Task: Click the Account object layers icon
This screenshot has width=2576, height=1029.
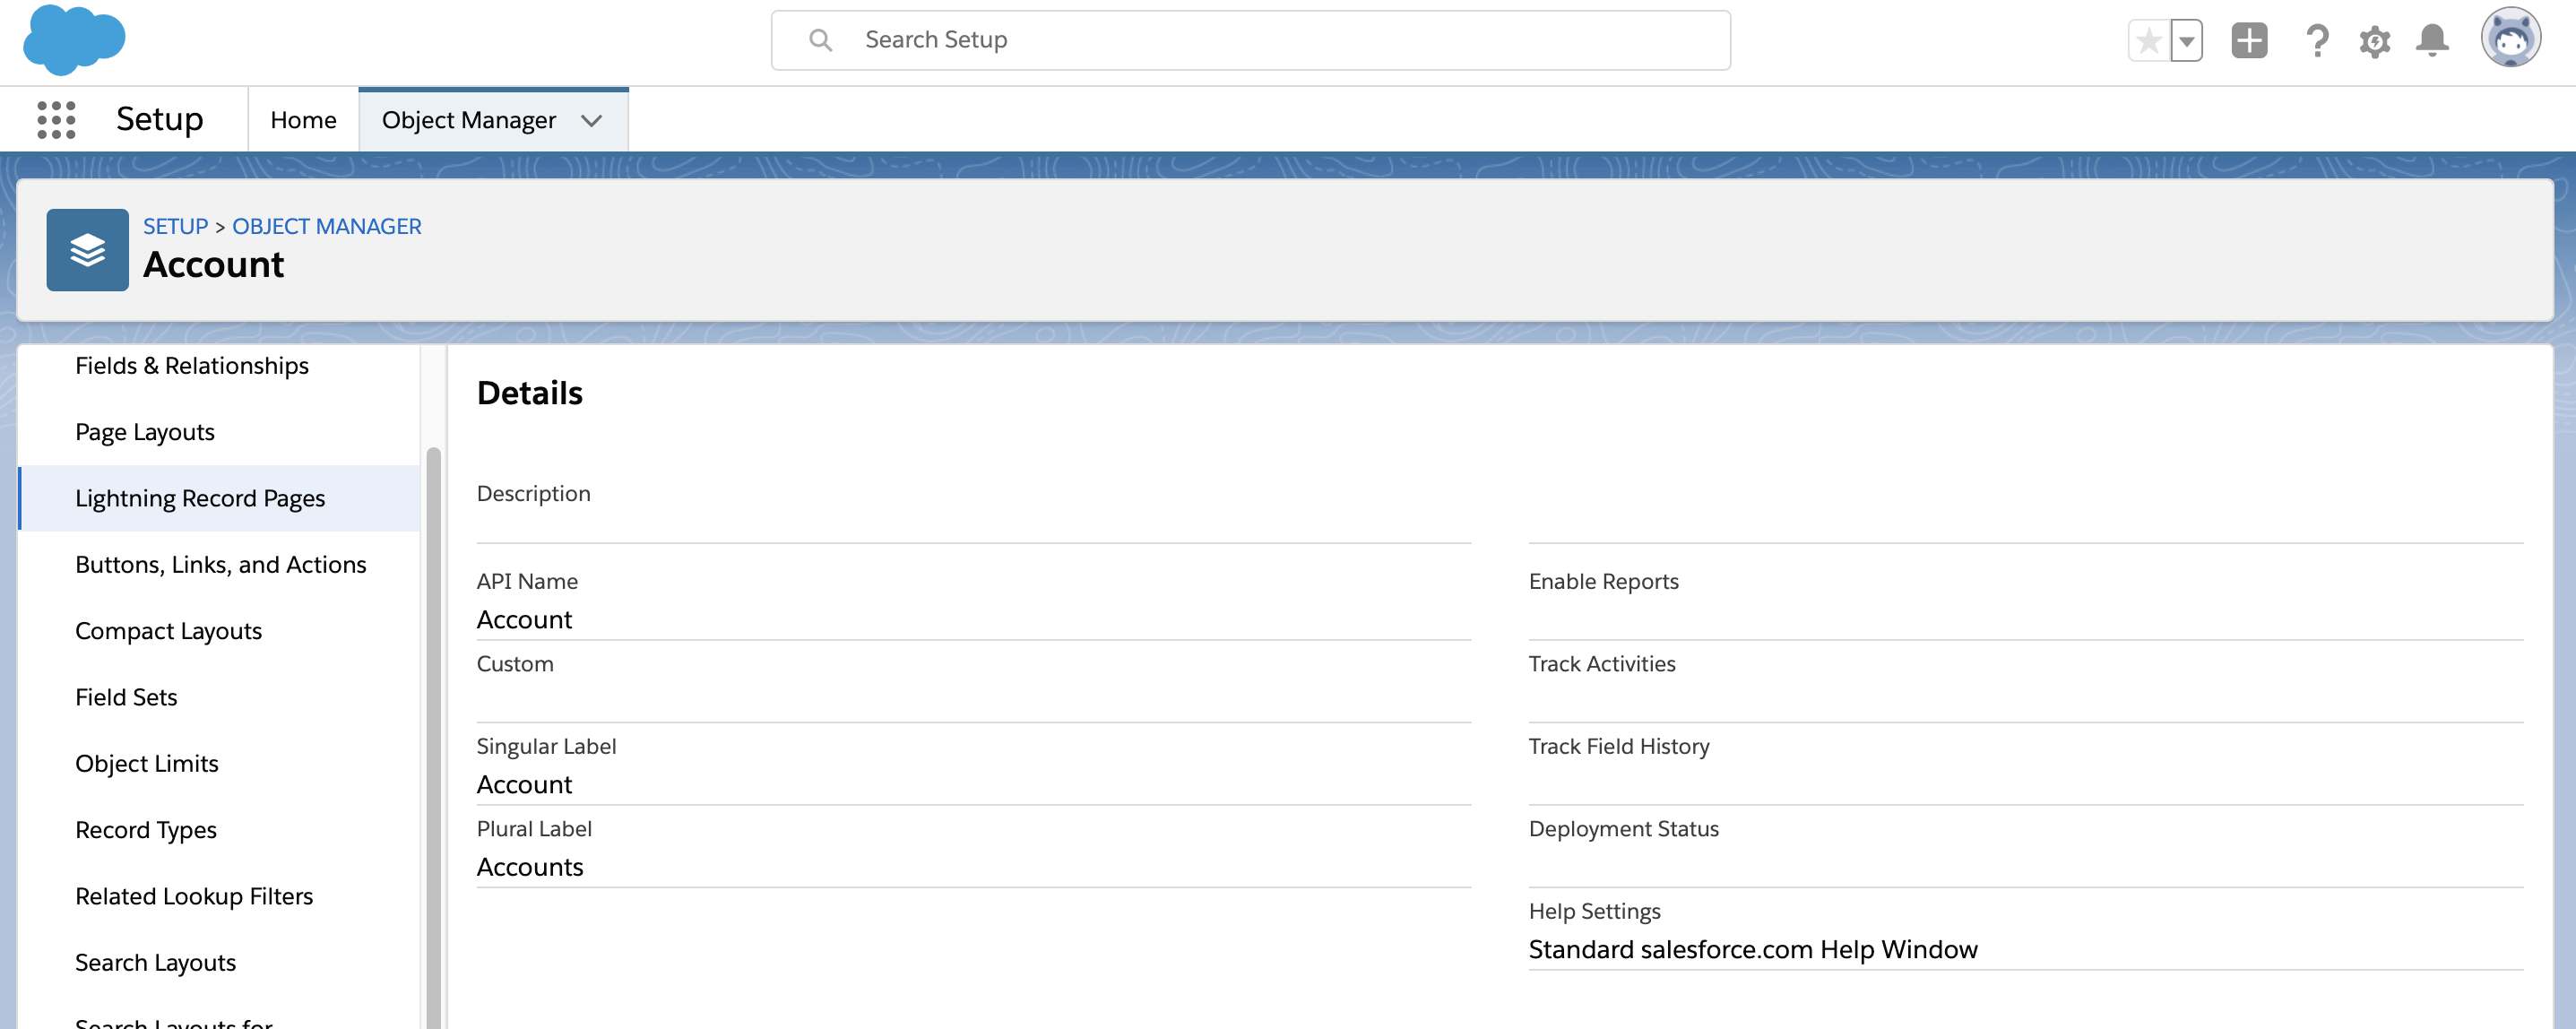Action: (87, 250)
